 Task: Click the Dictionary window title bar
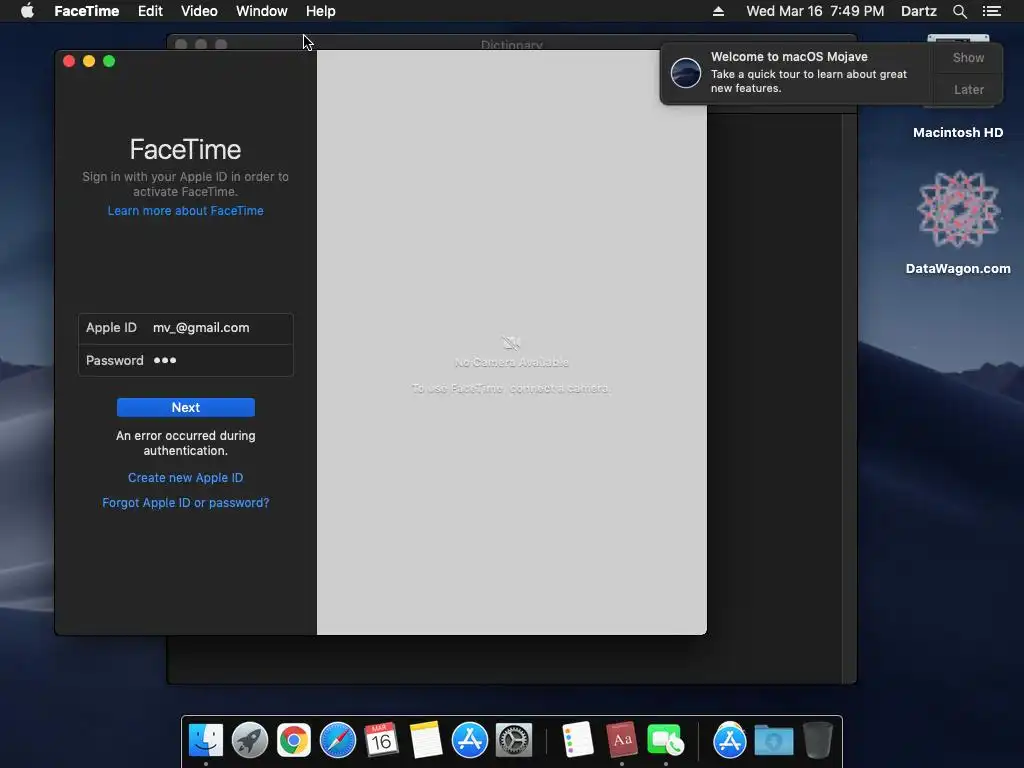pyautogui.click(x=511, y=42)
